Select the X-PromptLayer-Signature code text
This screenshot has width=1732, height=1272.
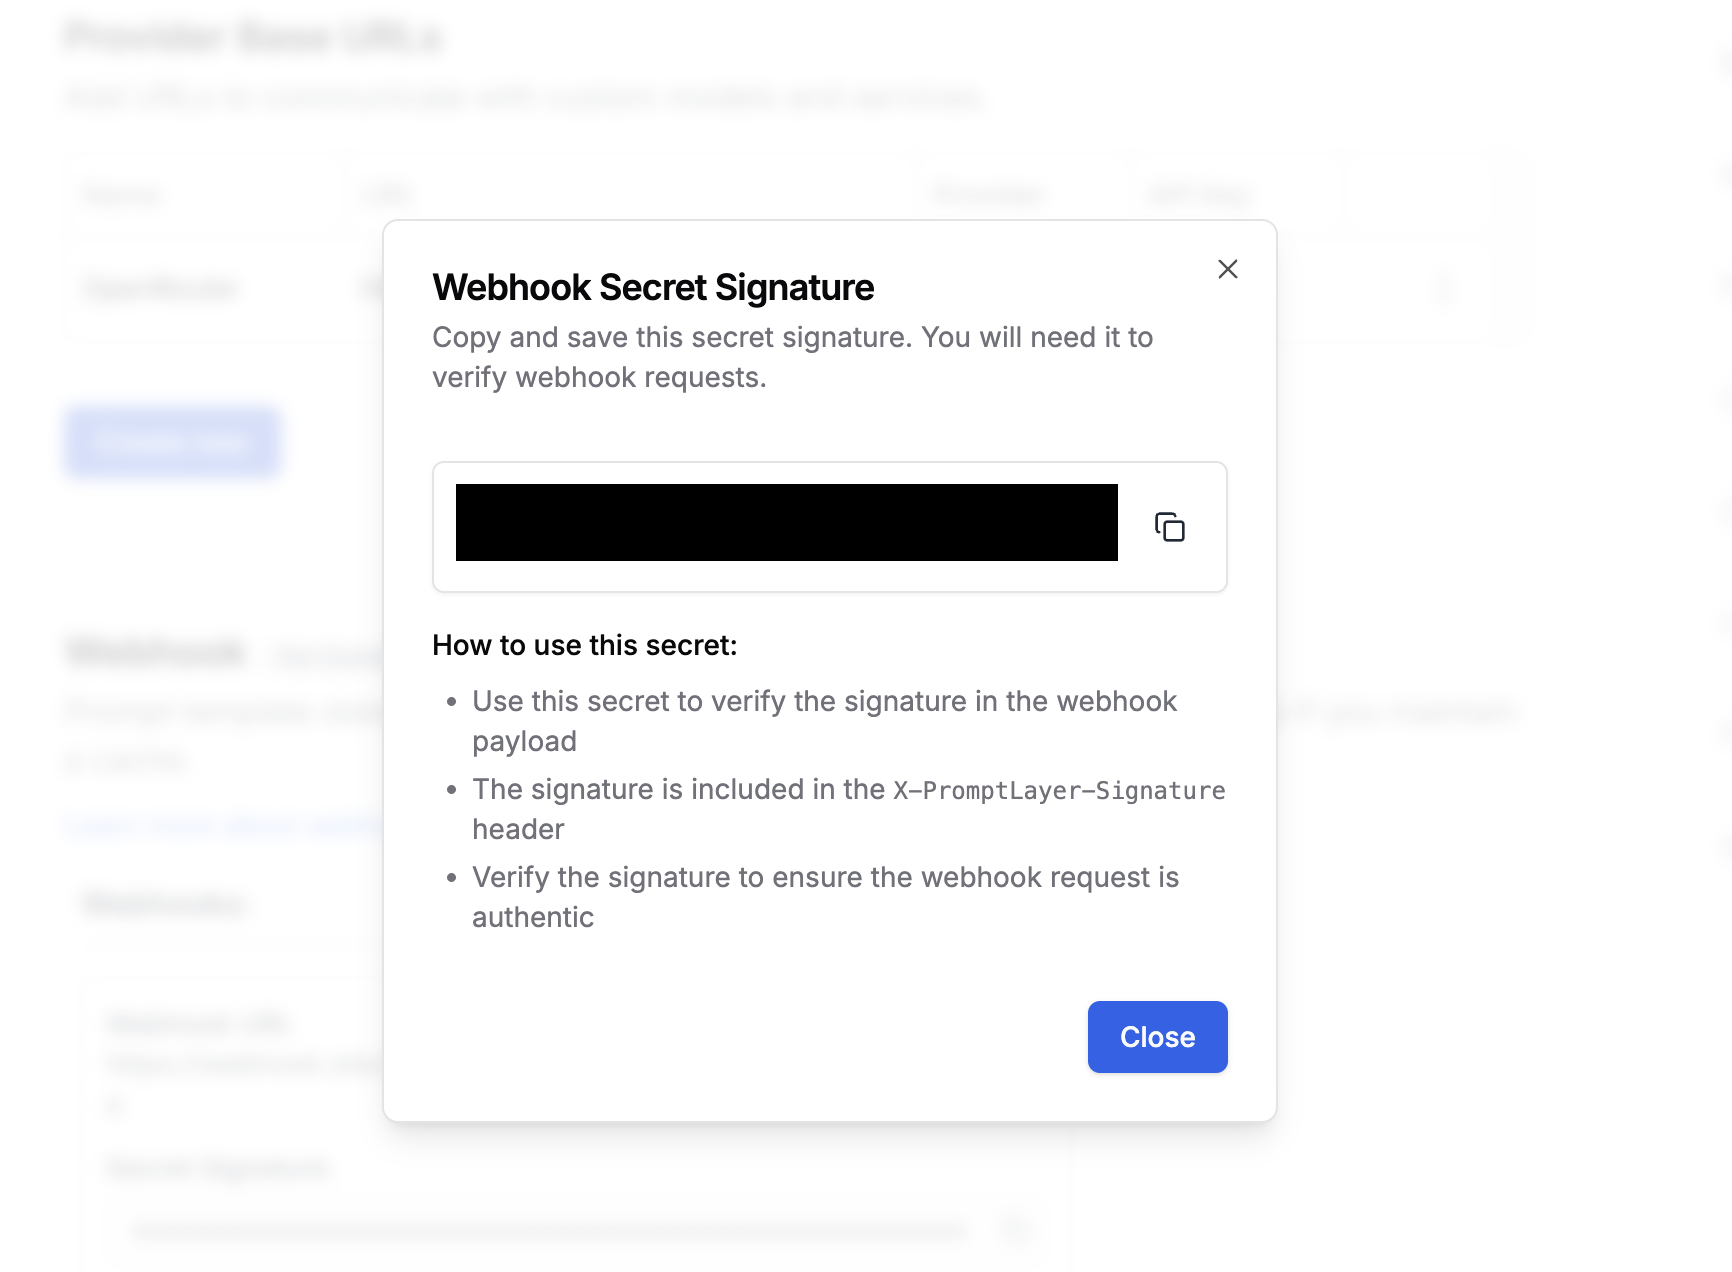(x=1058, y=789)
